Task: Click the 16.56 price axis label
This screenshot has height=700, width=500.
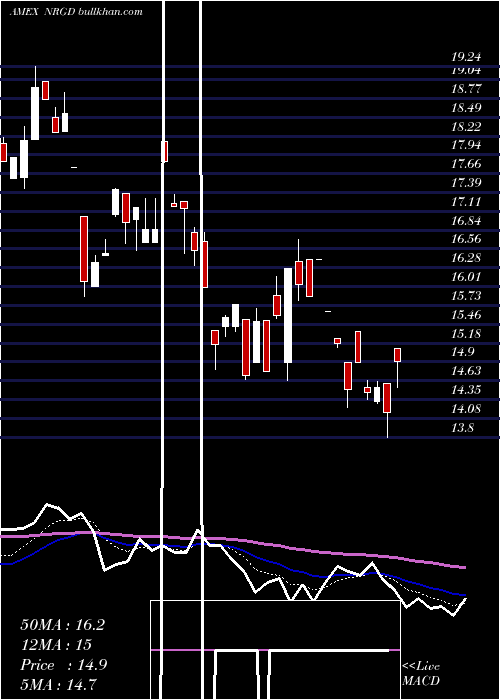Action: 466,239
